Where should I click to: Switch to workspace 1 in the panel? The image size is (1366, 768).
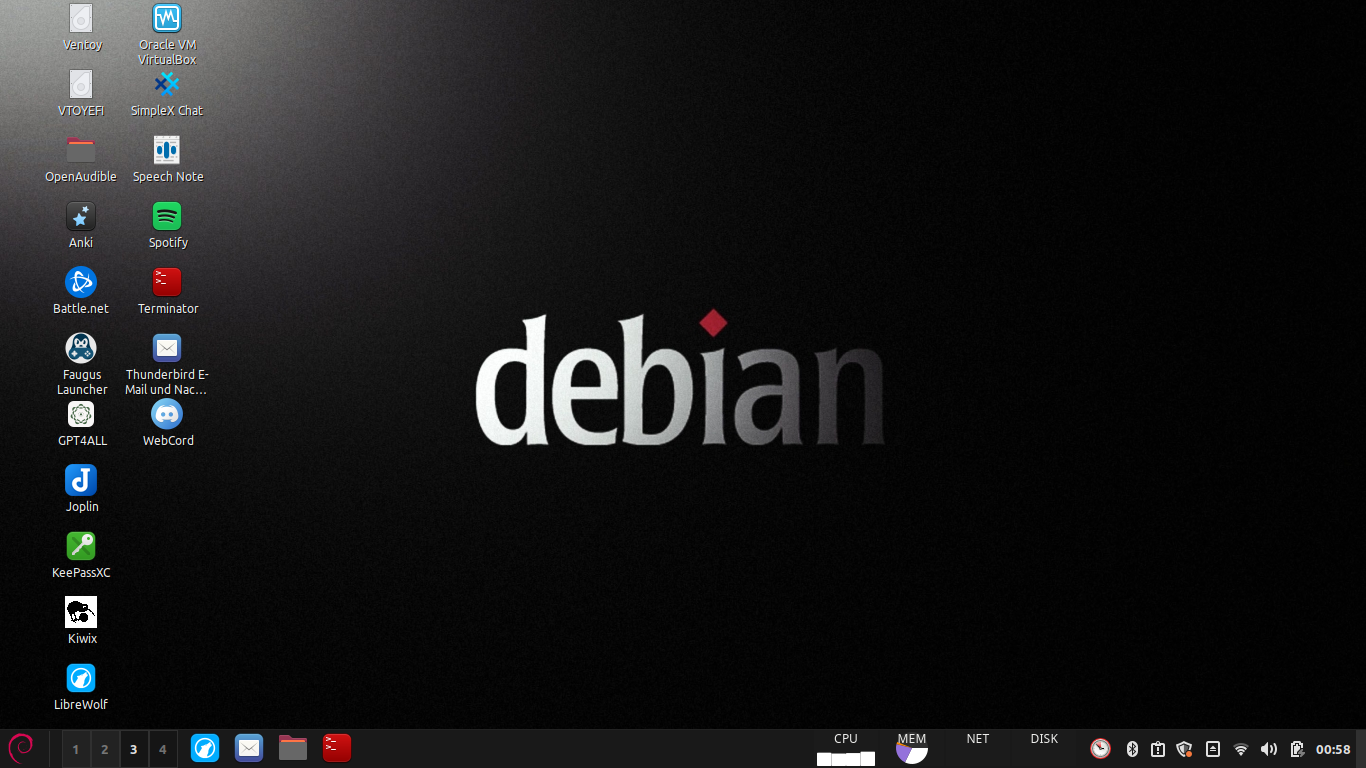coord(75,749)
